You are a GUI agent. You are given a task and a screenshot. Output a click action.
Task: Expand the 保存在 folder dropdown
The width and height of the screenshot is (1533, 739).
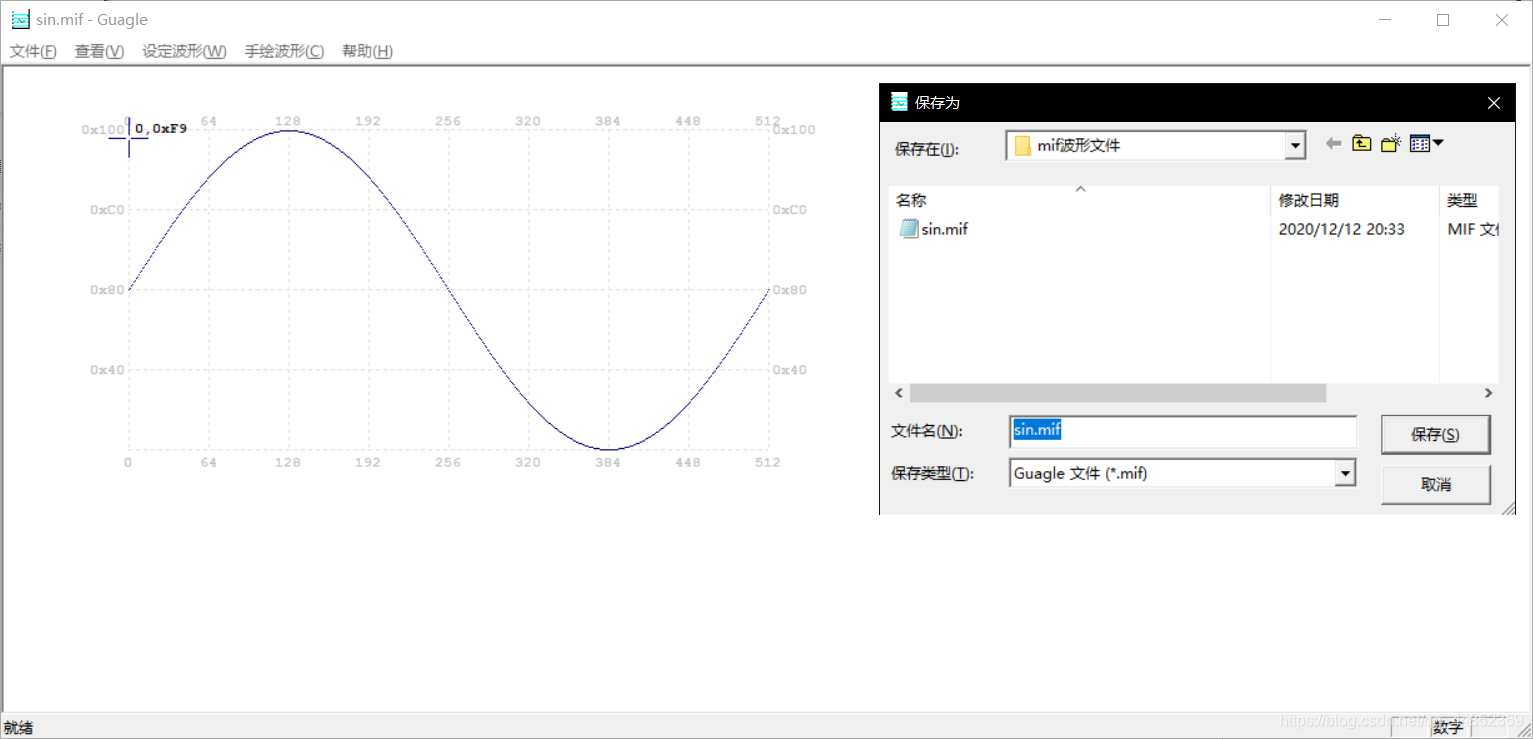tap(1296, 146)
